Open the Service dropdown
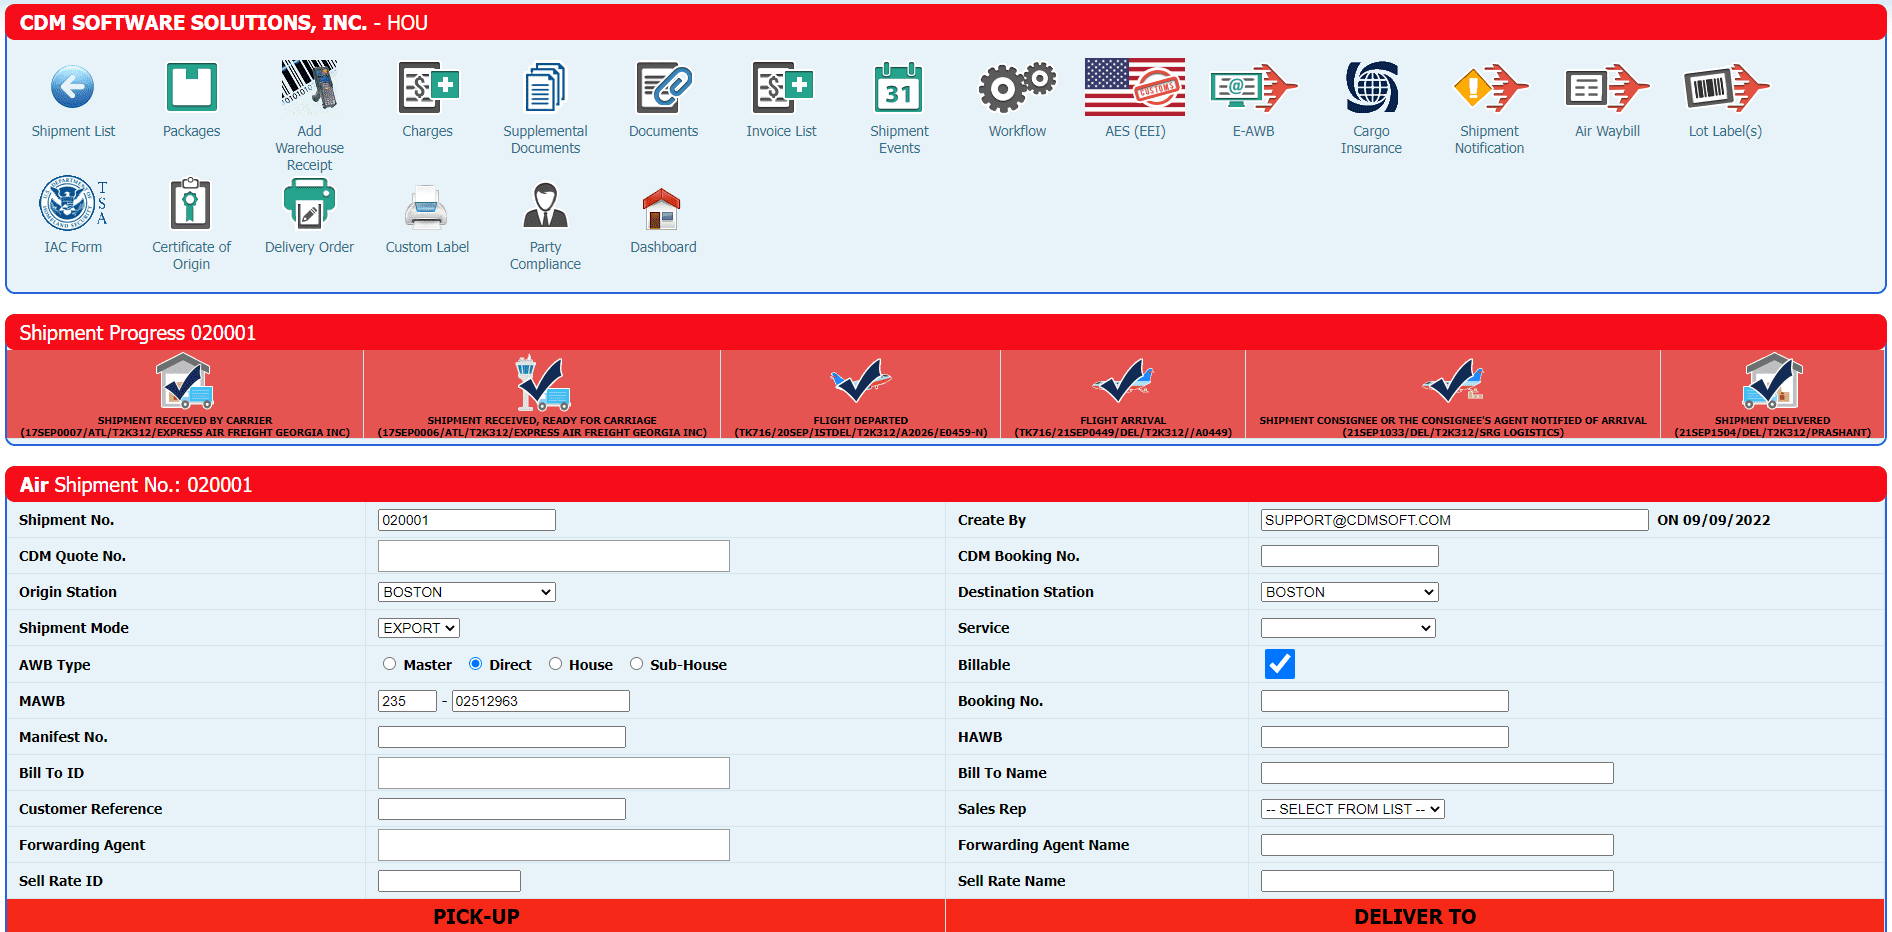The image size is (1892, 932). click(x=1348, y=628)
